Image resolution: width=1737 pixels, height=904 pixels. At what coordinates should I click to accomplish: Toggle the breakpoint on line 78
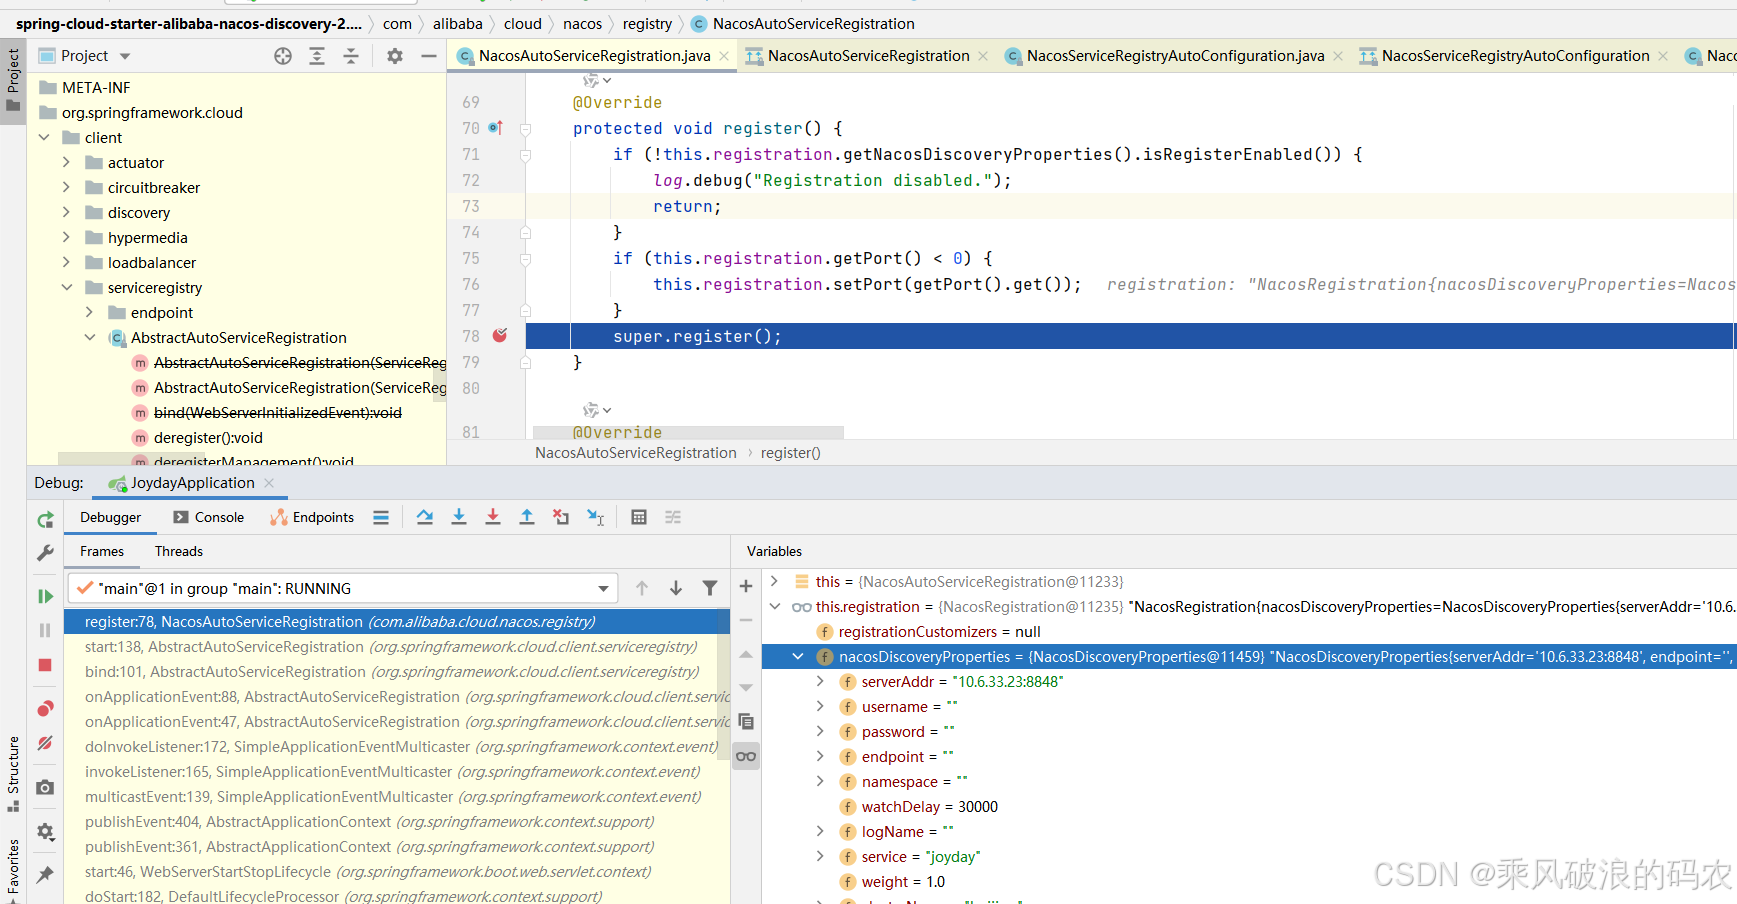click(x=500, y=336)
